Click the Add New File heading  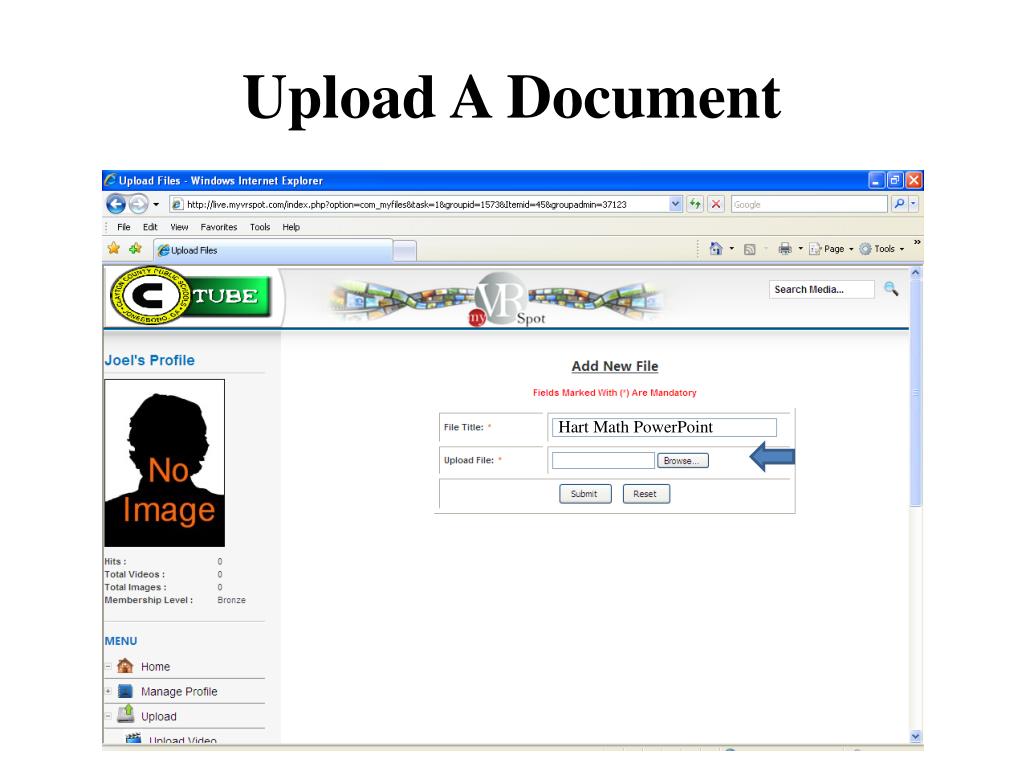(615, 366)
